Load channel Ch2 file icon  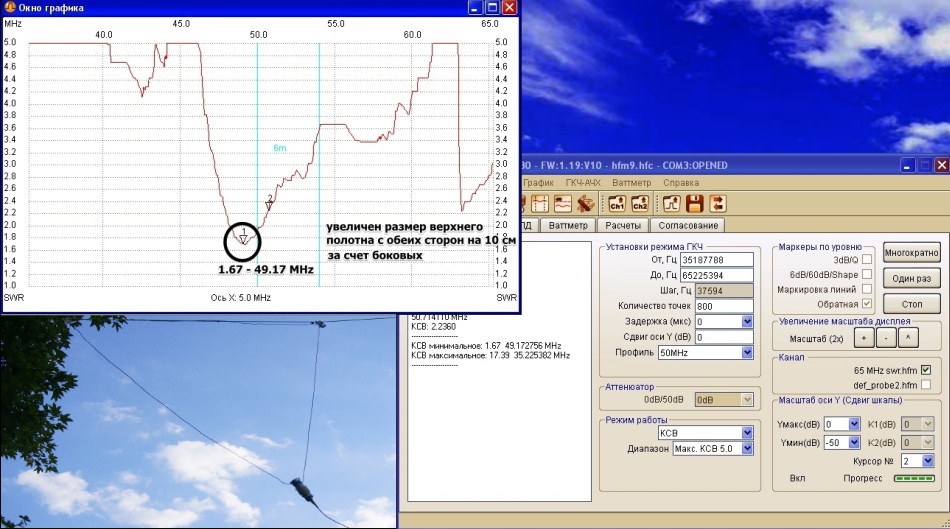click(640, 204)
